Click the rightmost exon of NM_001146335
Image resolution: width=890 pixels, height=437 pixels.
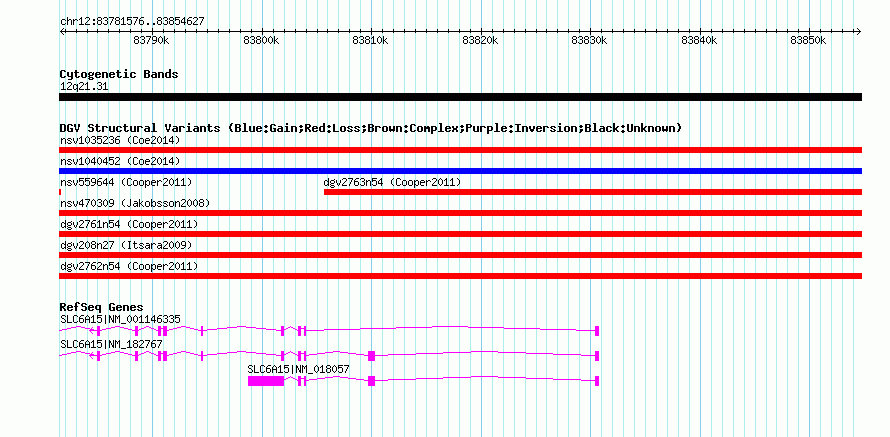(x=597, y=331)
